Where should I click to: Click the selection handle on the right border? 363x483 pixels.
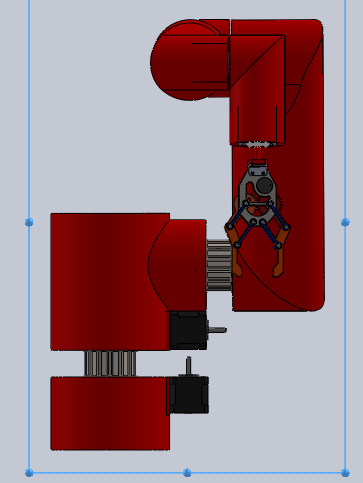tap(345, 222)
